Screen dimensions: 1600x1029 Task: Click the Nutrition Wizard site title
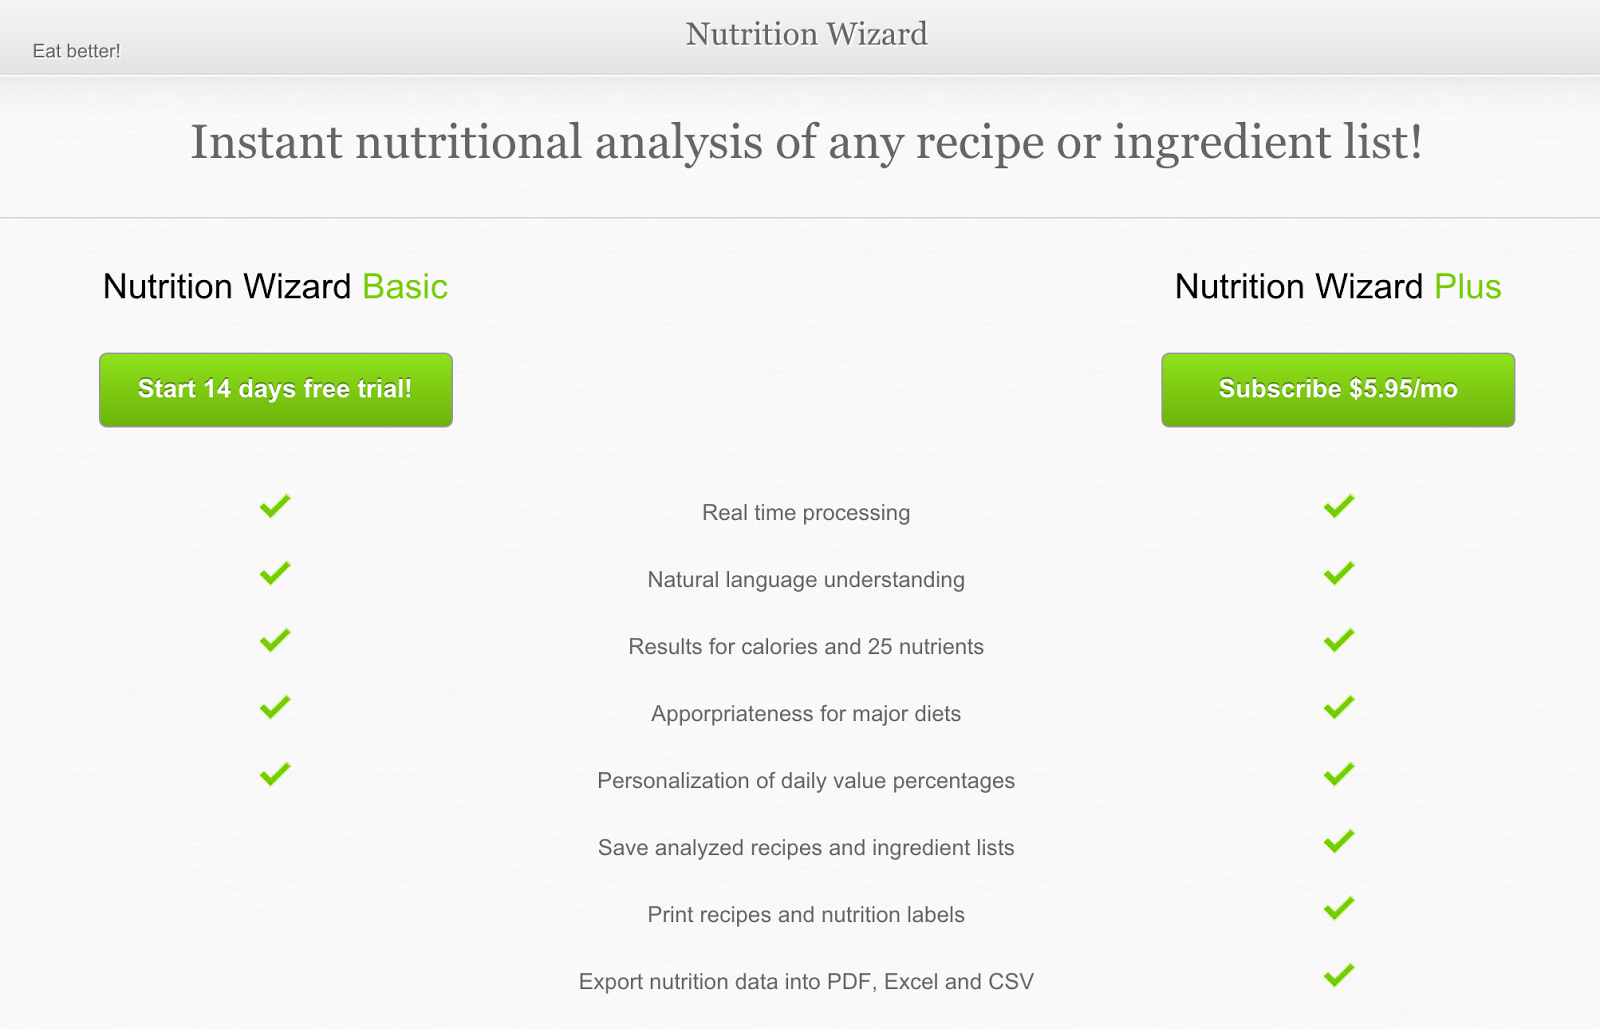pos(806,35)
